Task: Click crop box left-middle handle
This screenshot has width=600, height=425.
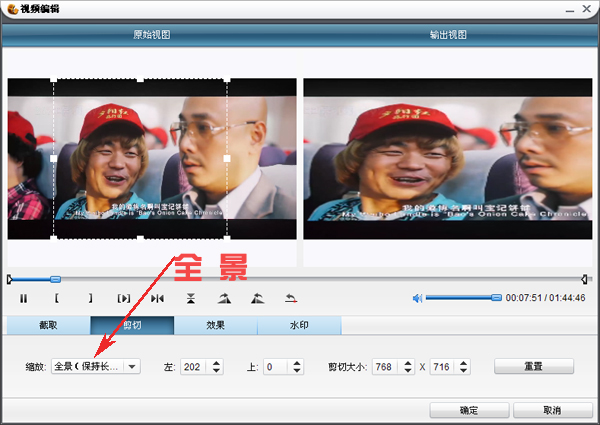Action: 54,158
